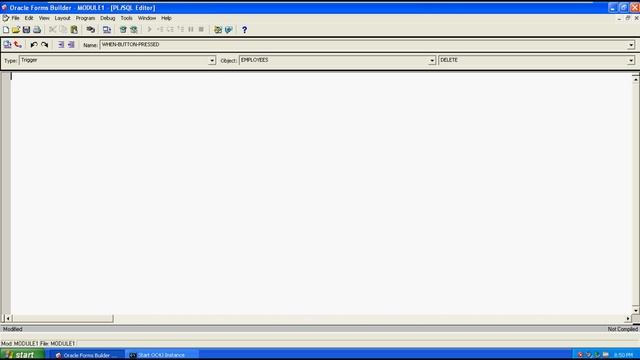Click the Step Over debug icon
The width and height of the screenshot is (640, 360).
170,30
